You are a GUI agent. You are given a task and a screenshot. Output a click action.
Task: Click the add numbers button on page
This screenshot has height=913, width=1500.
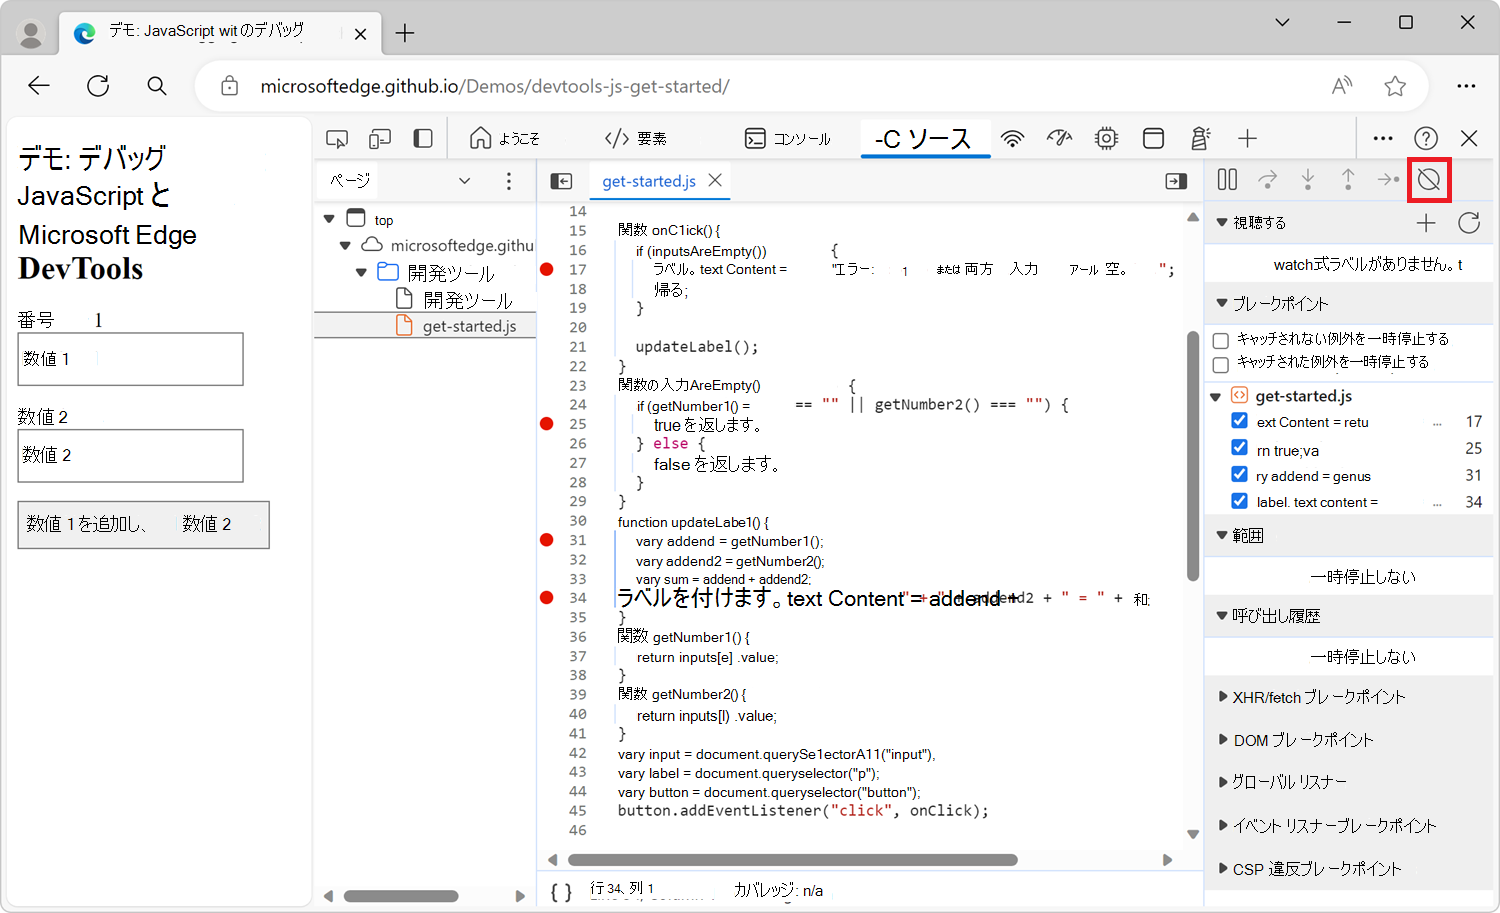pyautogui.click(x=143, y=524)
